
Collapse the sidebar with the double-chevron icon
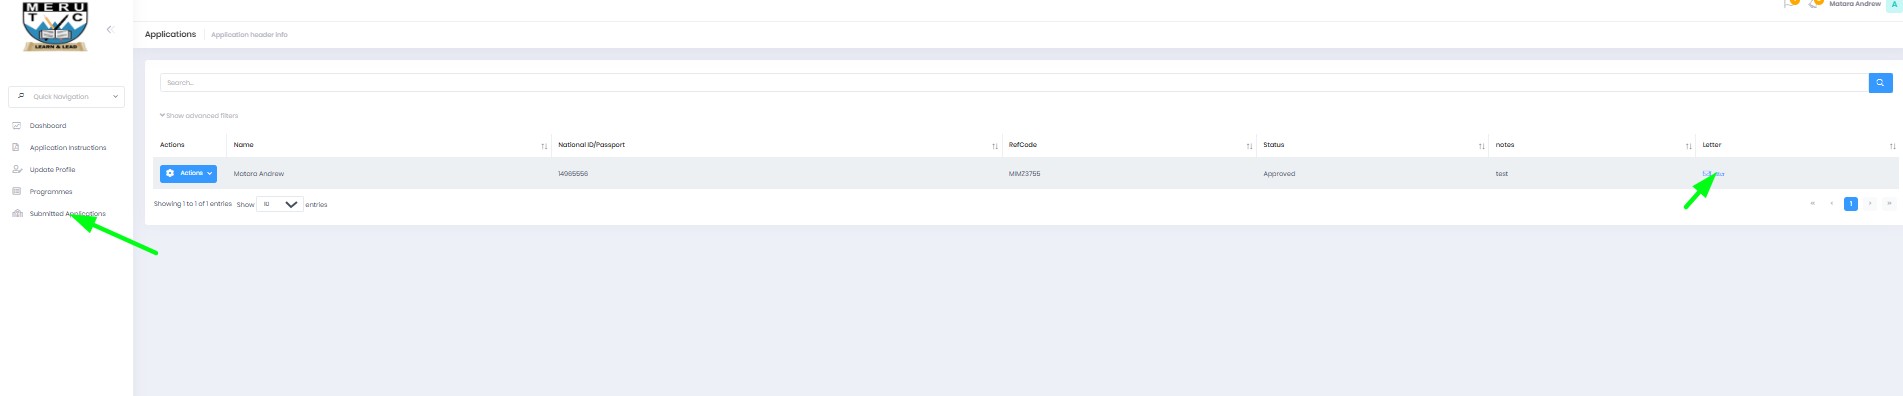coord(109,29)
